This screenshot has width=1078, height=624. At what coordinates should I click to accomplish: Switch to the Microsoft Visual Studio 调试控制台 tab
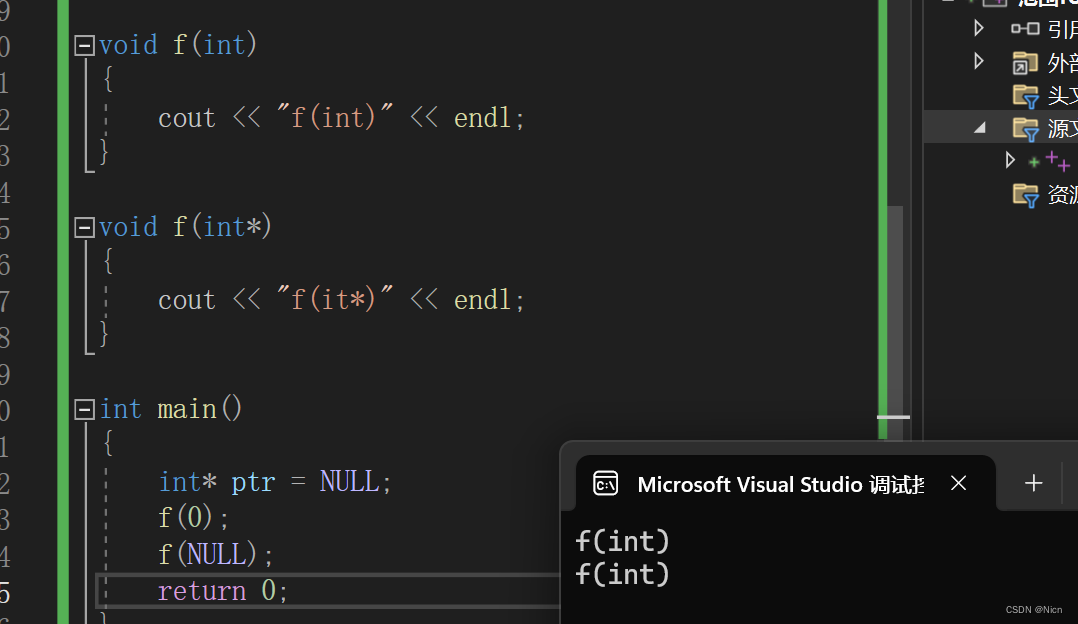tap(780, 484)
